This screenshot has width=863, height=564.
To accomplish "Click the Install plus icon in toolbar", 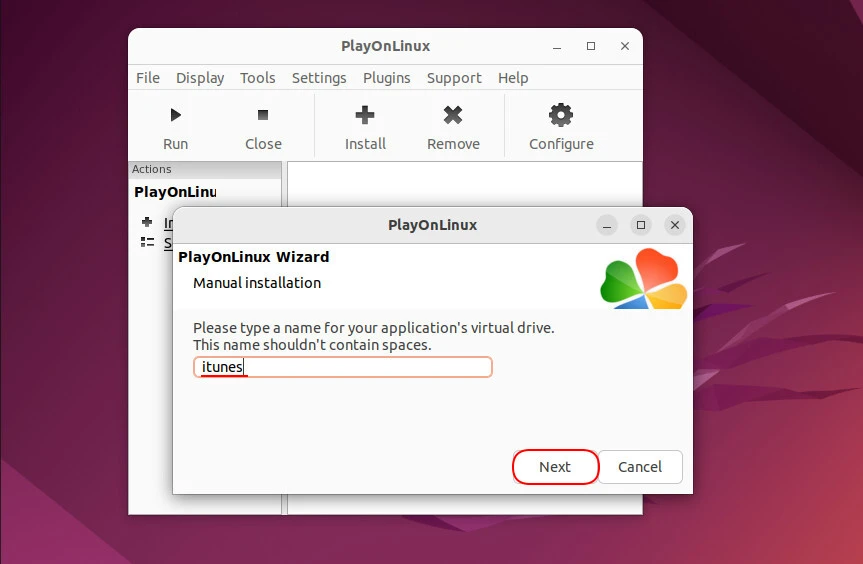I will click(365, 116).
